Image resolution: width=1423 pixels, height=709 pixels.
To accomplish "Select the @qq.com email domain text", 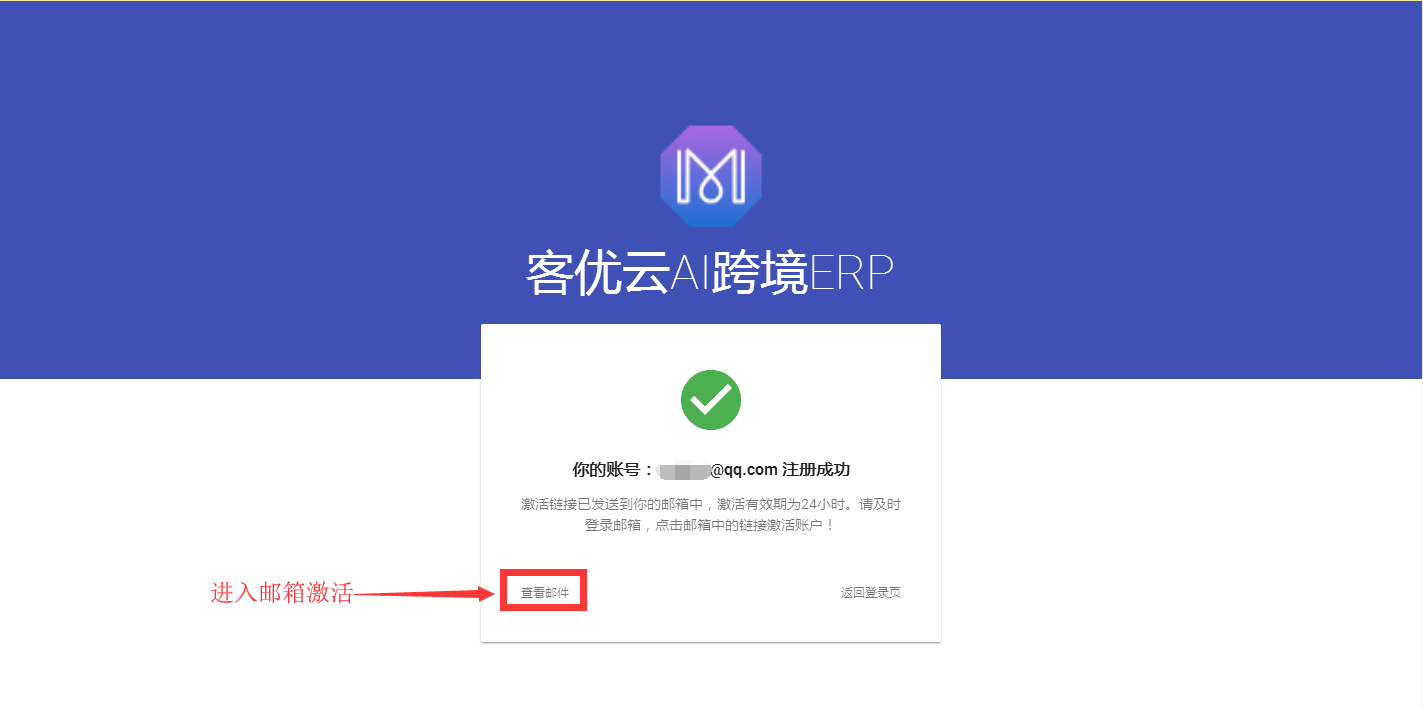I will tap(743, 470).
